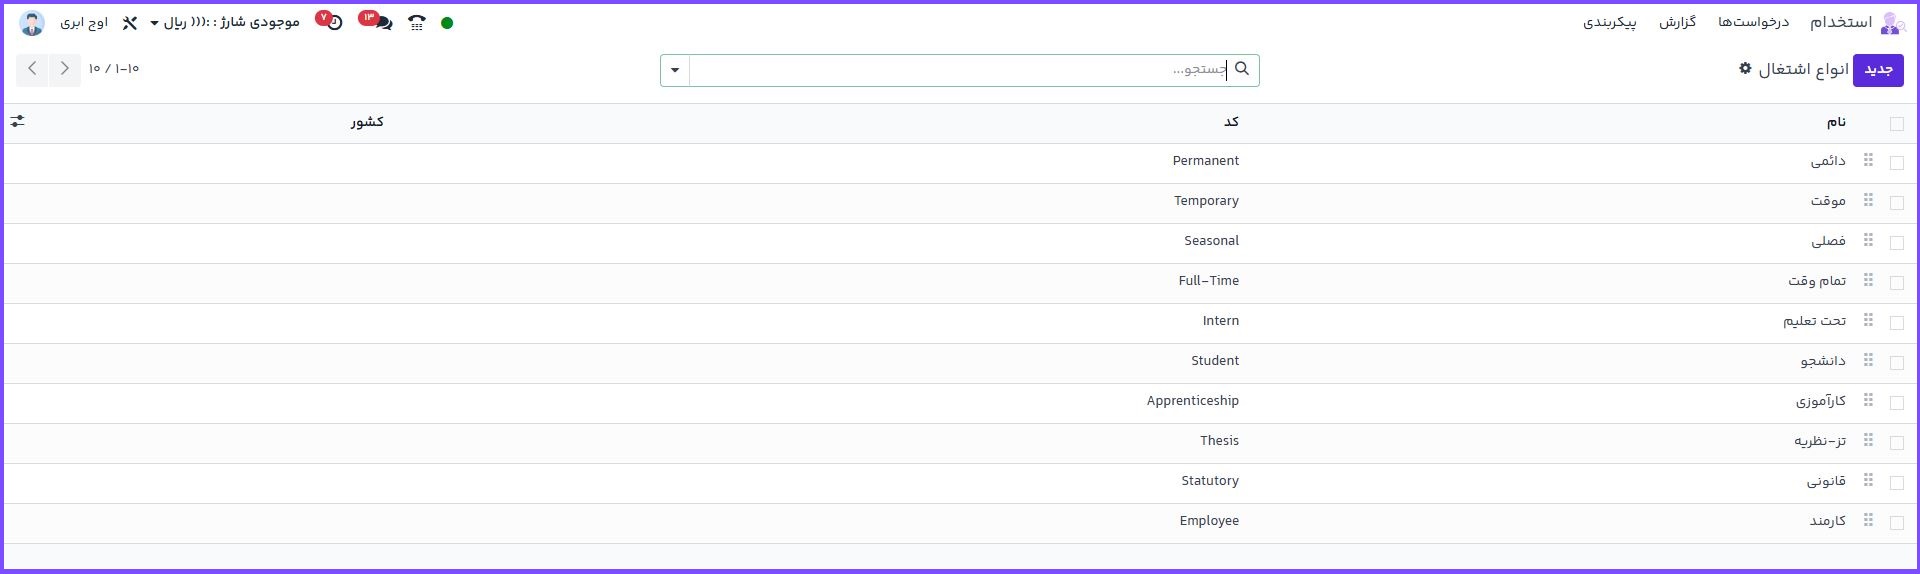Image resolution: width=1920 pixels, height=574 pixels.
Task: Open the debug tools wrench icon
Action: [x=130, y=23]
